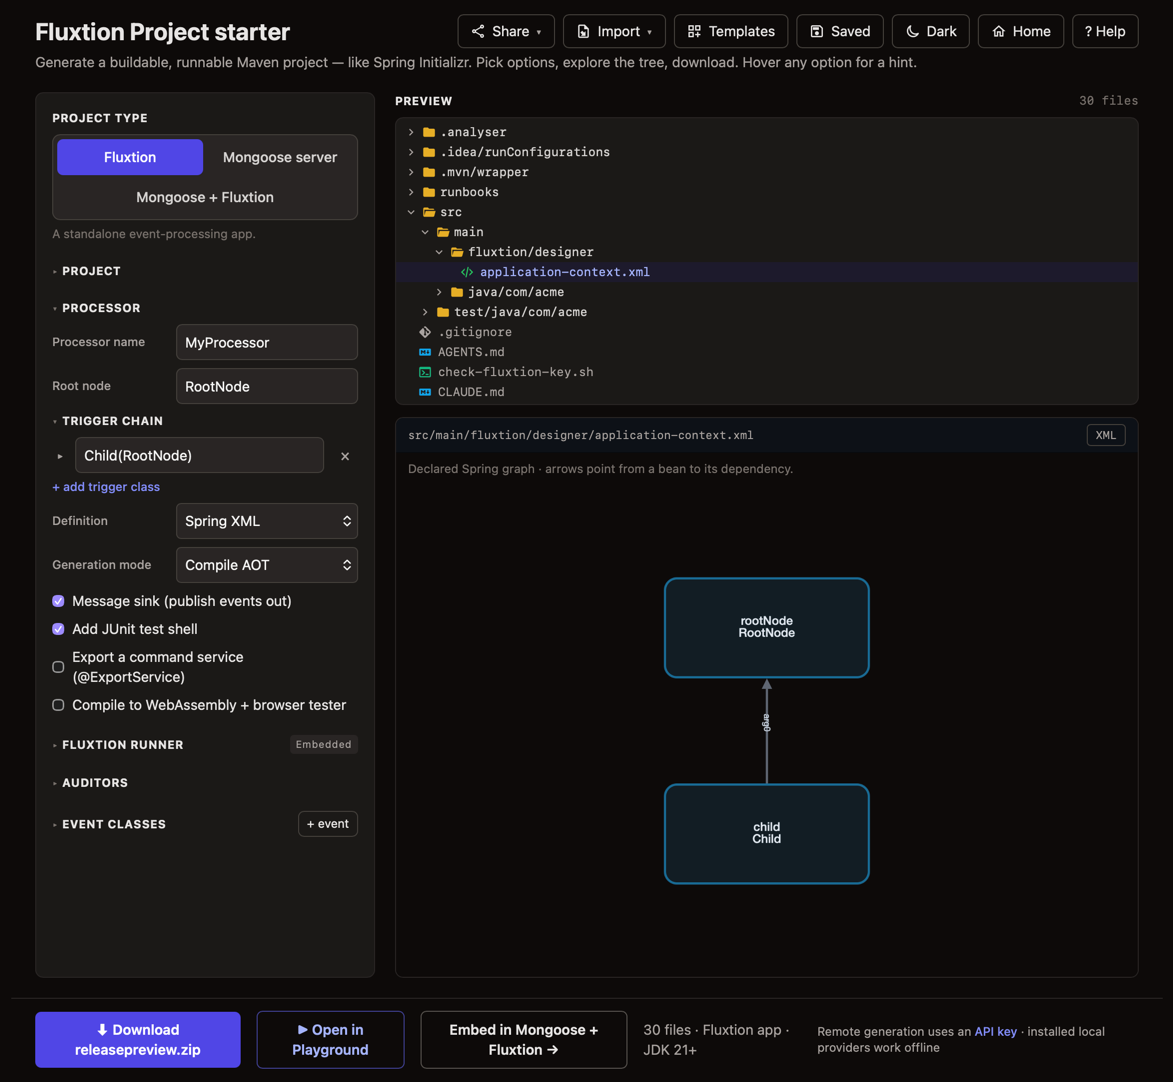Click the Saved disk icon
Image resolution: width=1173 pixels, height=1082 pixels.
817,31
